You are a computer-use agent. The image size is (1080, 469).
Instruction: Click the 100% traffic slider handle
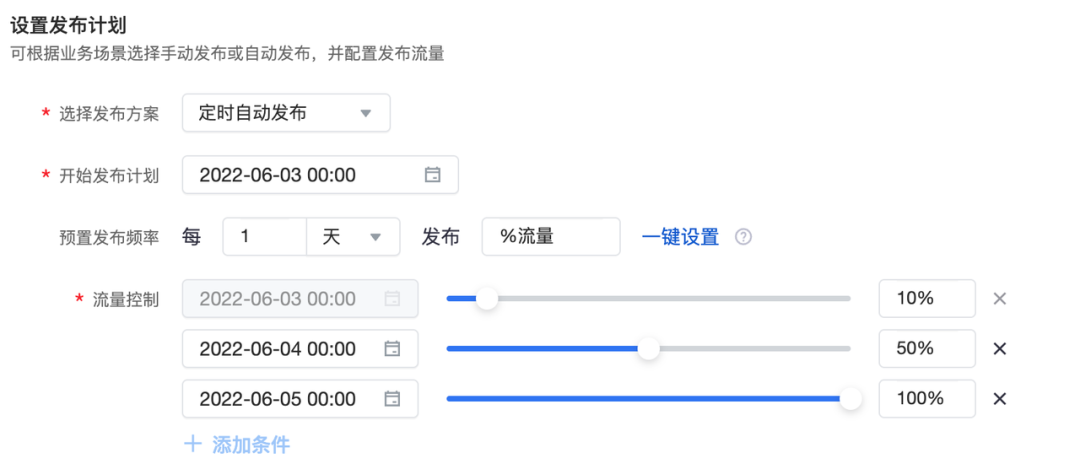tap(851, 398)
